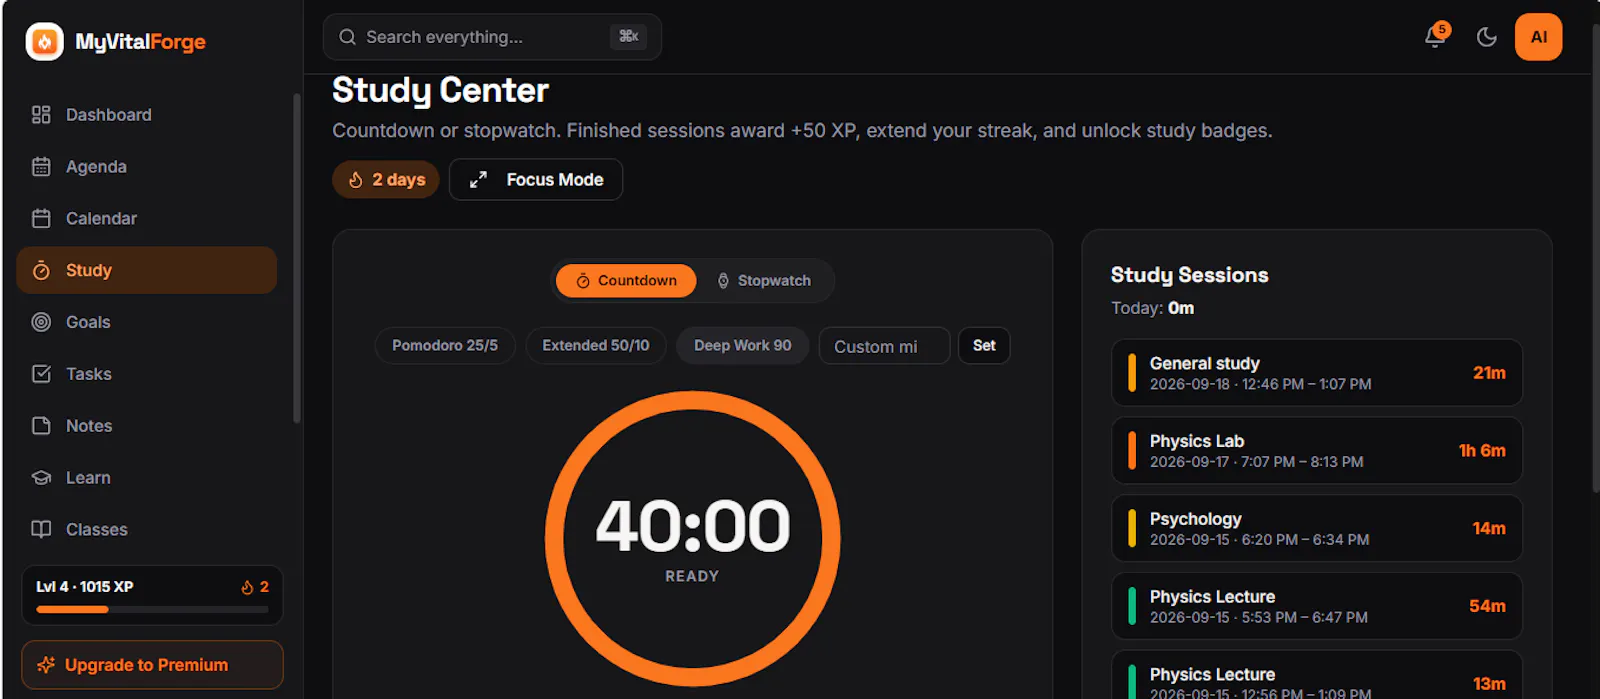Select the Pomodoro 25/5 preset
The height and width of the screenshot is (699, 1600).
445,346
